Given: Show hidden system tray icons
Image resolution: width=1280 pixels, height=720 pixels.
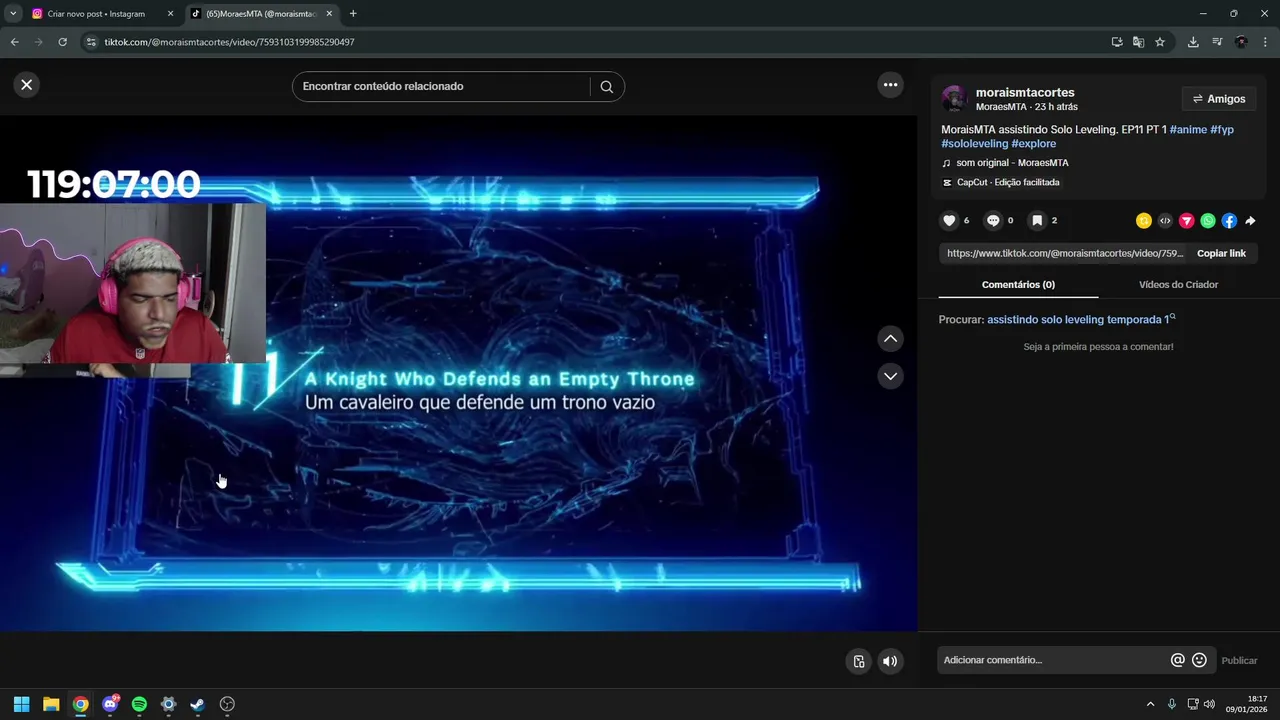Looking at the screenshot, I should click(1150, 704).
